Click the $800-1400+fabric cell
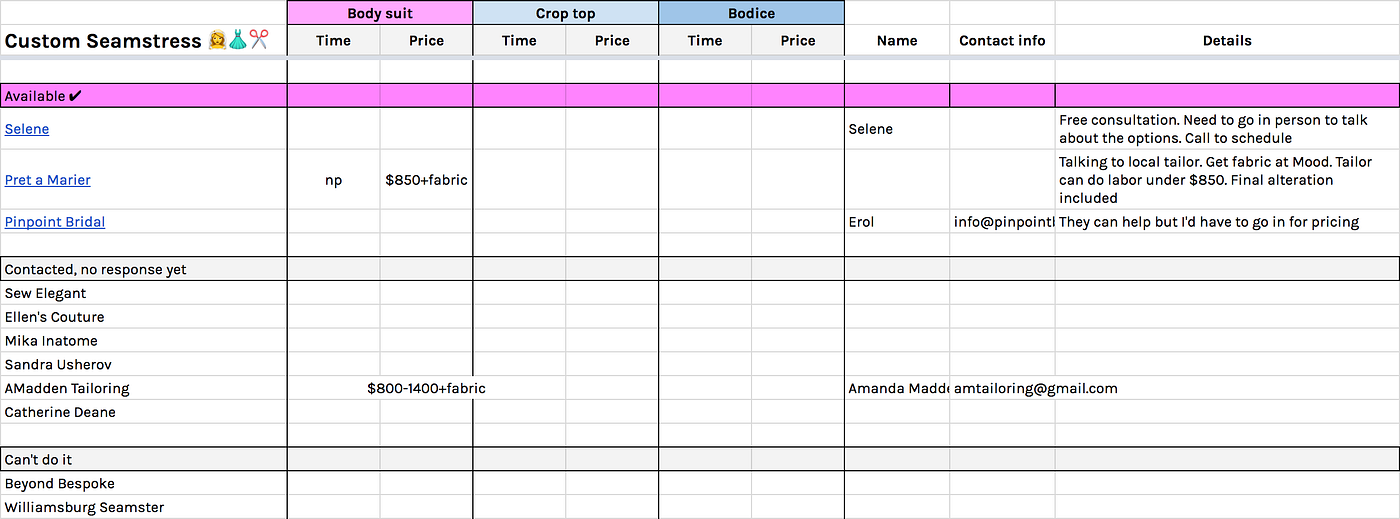Viewport: 1400px width, 519px height. point(426,388)
